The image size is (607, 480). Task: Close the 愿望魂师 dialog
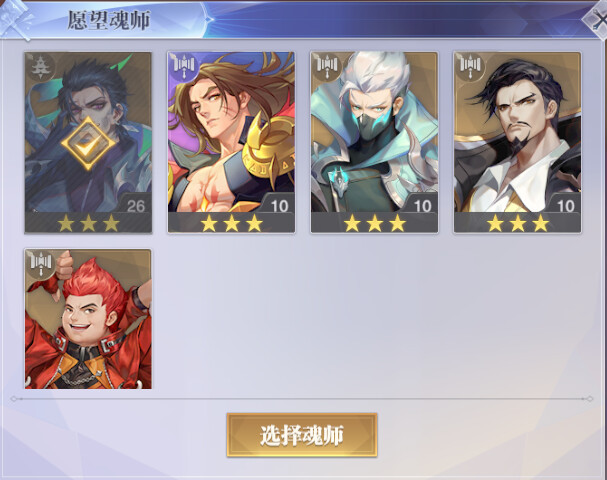(597, 19)
